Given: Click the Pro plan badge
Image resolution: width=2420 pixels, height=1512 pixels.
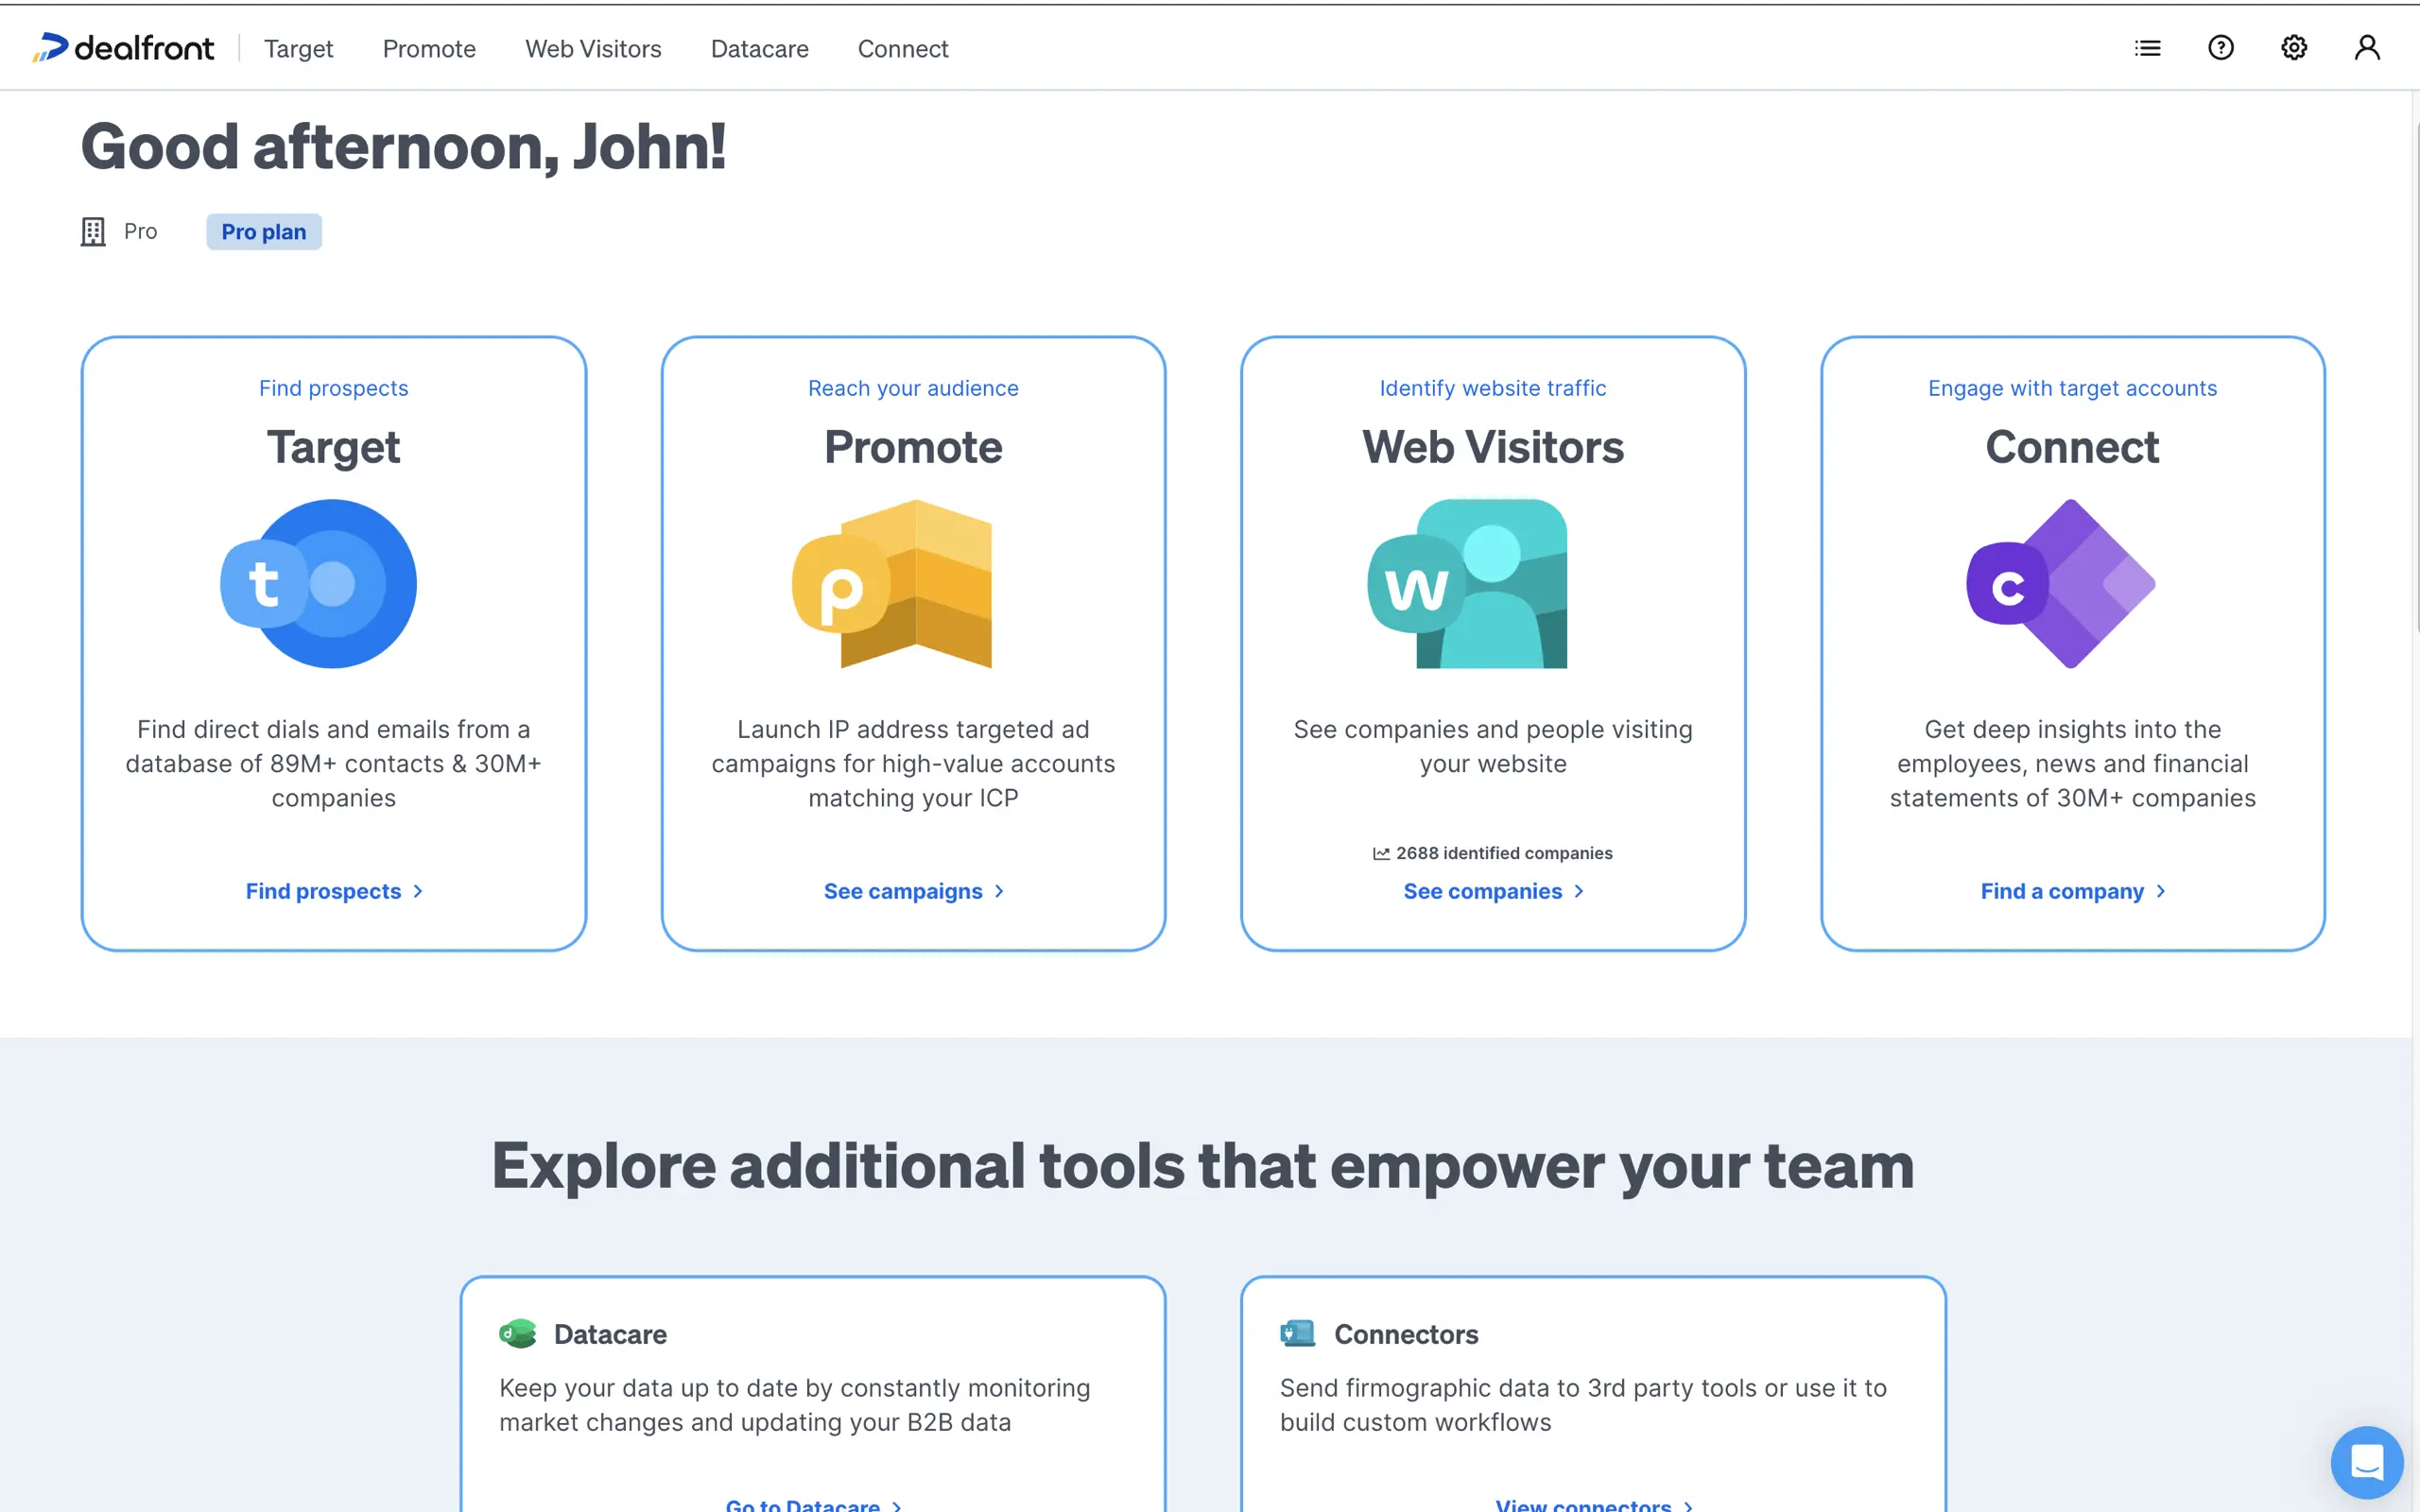Looking at the screenshot, I should click(x=264, y=232).
